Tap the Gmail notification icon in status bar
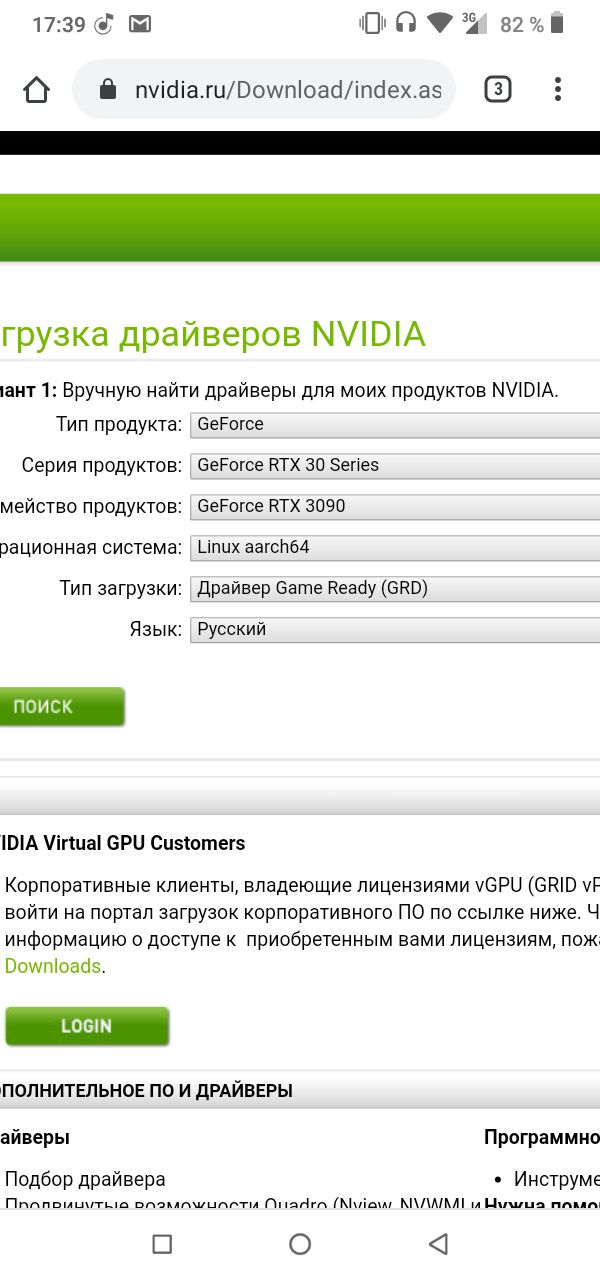This screenshot has width=600, height=1280. click(x=139, y=24)
